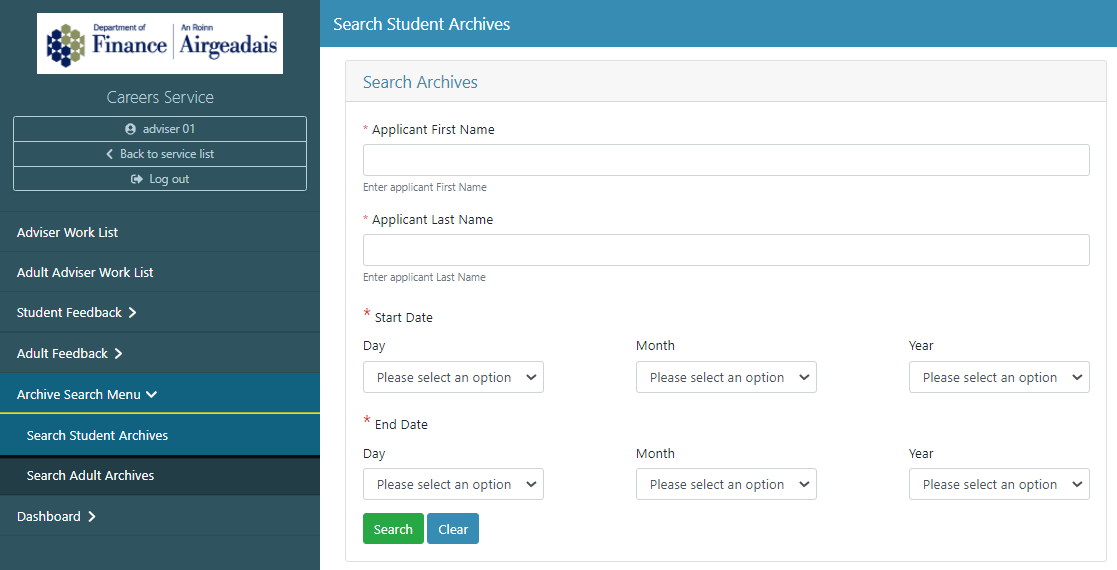Click the Start Date label
This screenshot has height=570, width=1117.
coord(403,318)
